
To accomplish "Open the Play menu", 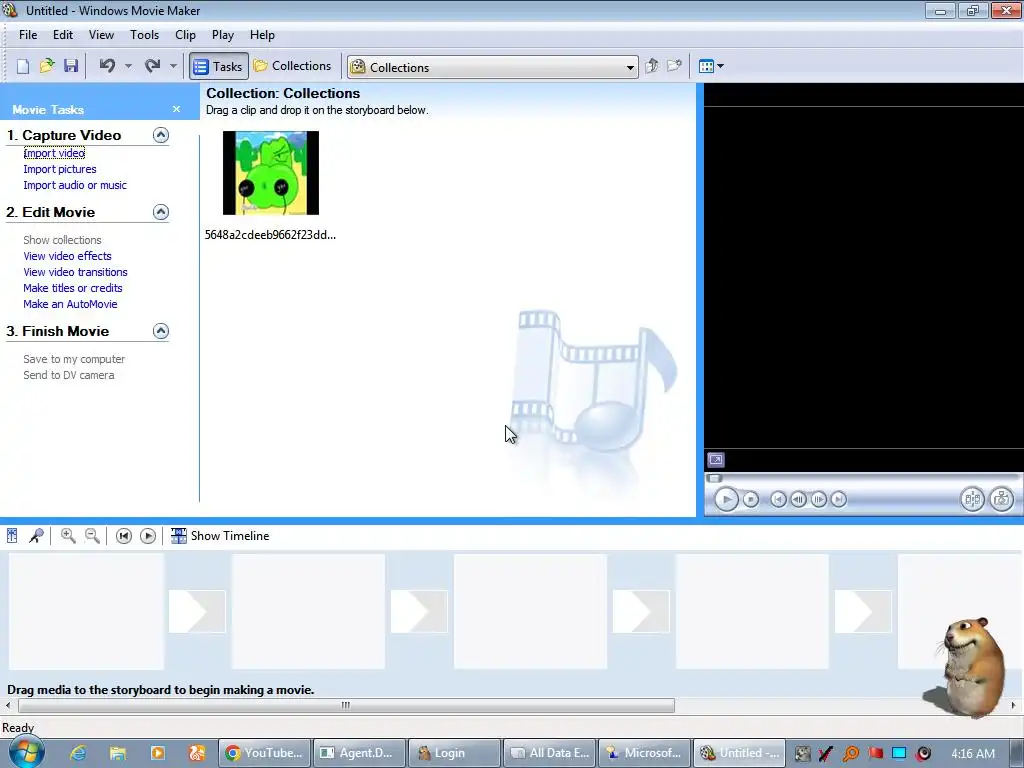I will pos(223,35).
